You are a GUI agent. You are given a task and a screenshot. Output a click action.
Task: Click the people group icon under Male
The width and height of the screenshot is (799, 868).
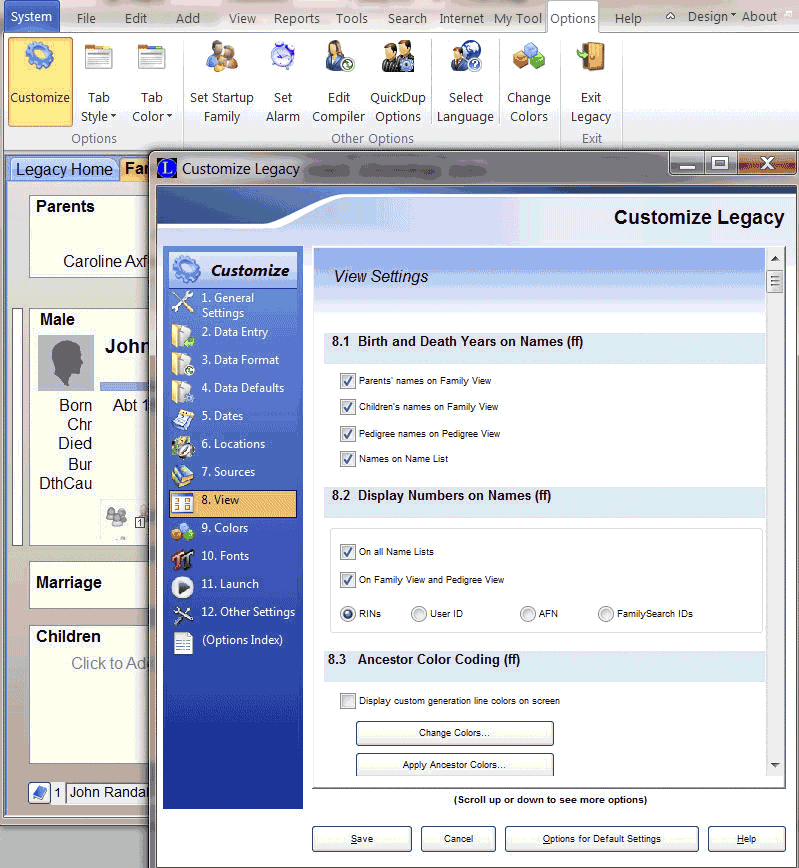coord(116,516)
